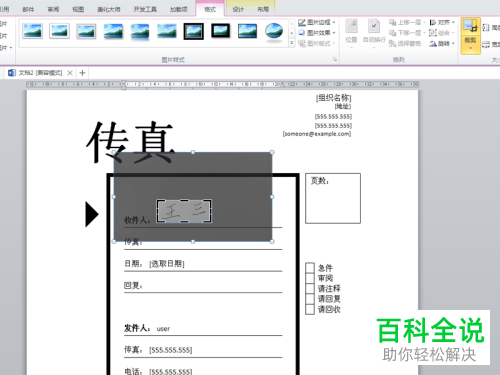This screenshot has height=375, width=500.
Task: Switch to the 视图 ribbon tab
Action: [78, 9]
